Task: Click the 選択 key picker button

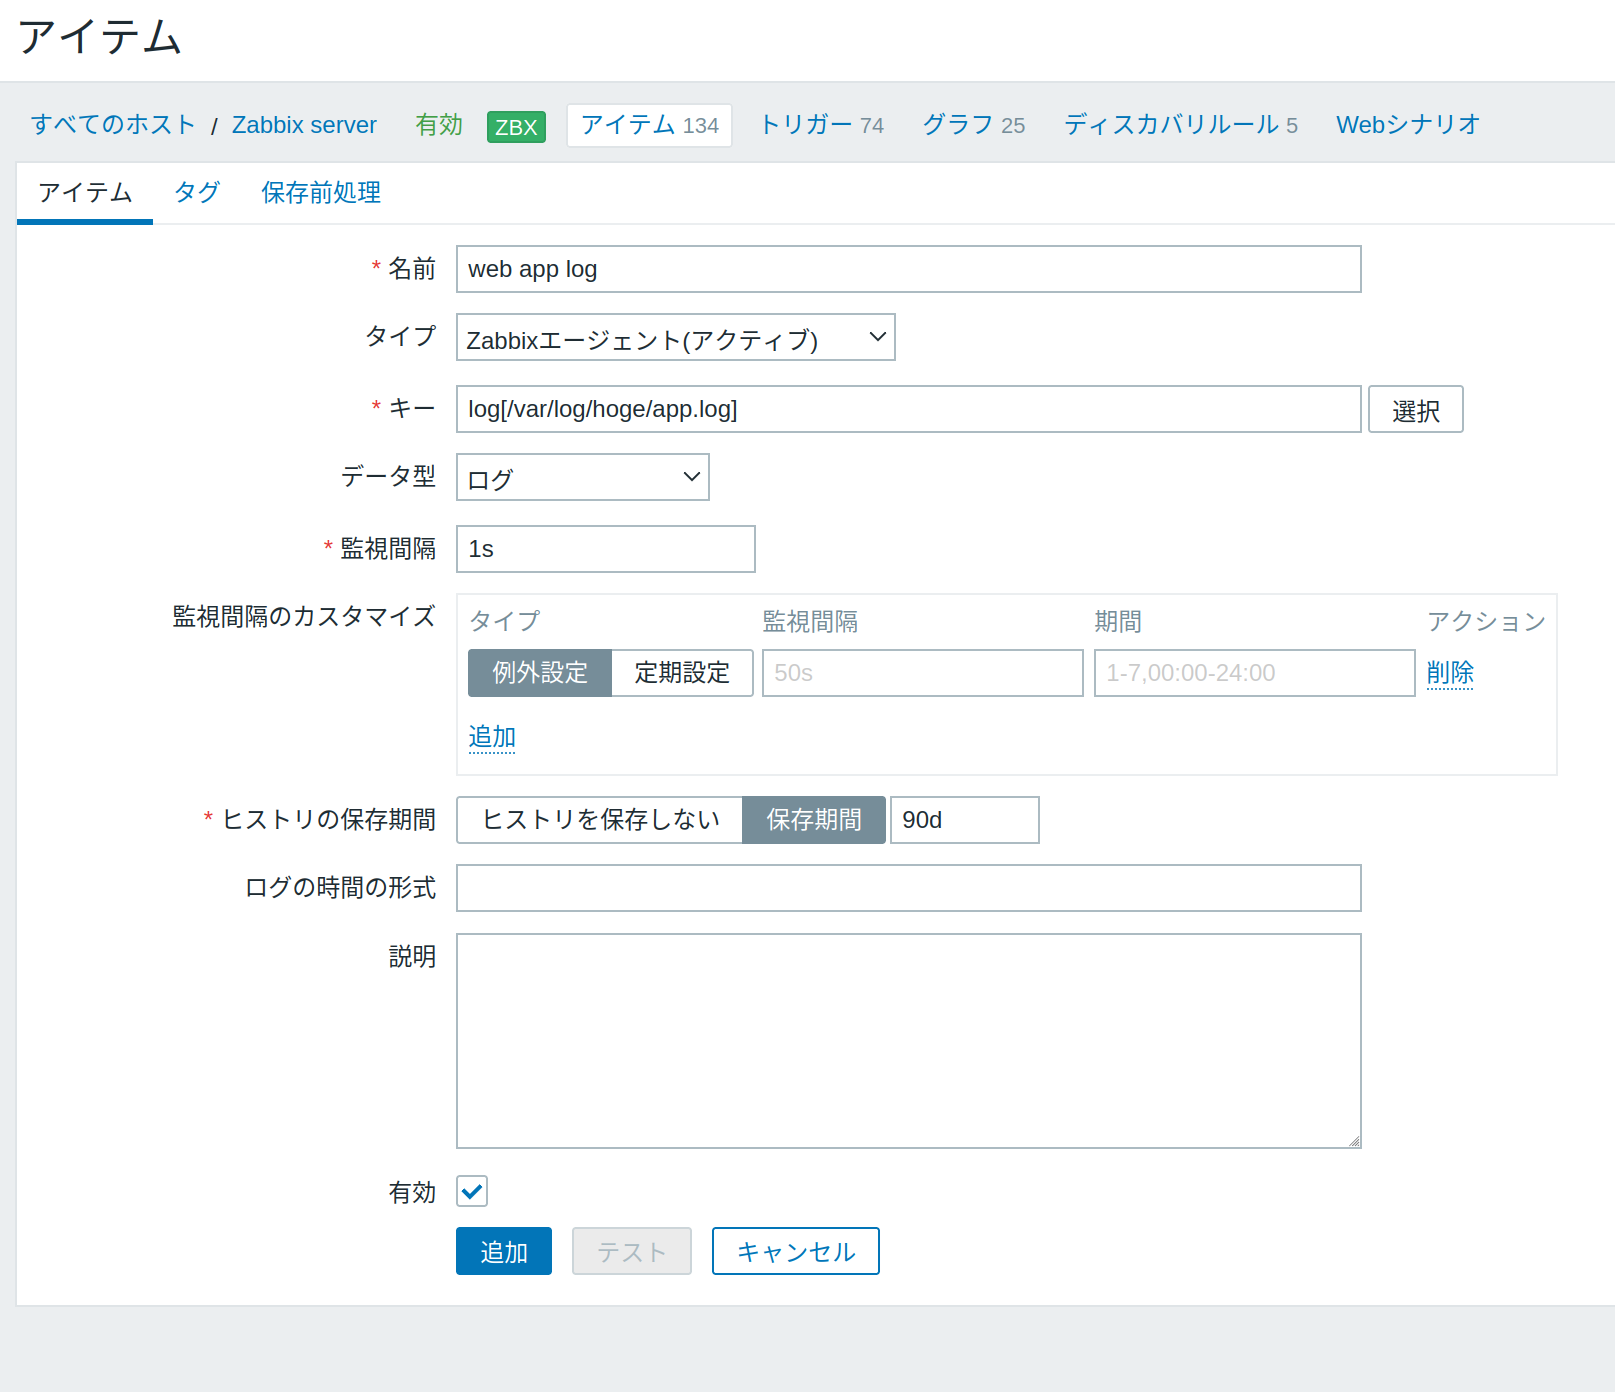Action: pyautogui.click(x=1415, y=409)
